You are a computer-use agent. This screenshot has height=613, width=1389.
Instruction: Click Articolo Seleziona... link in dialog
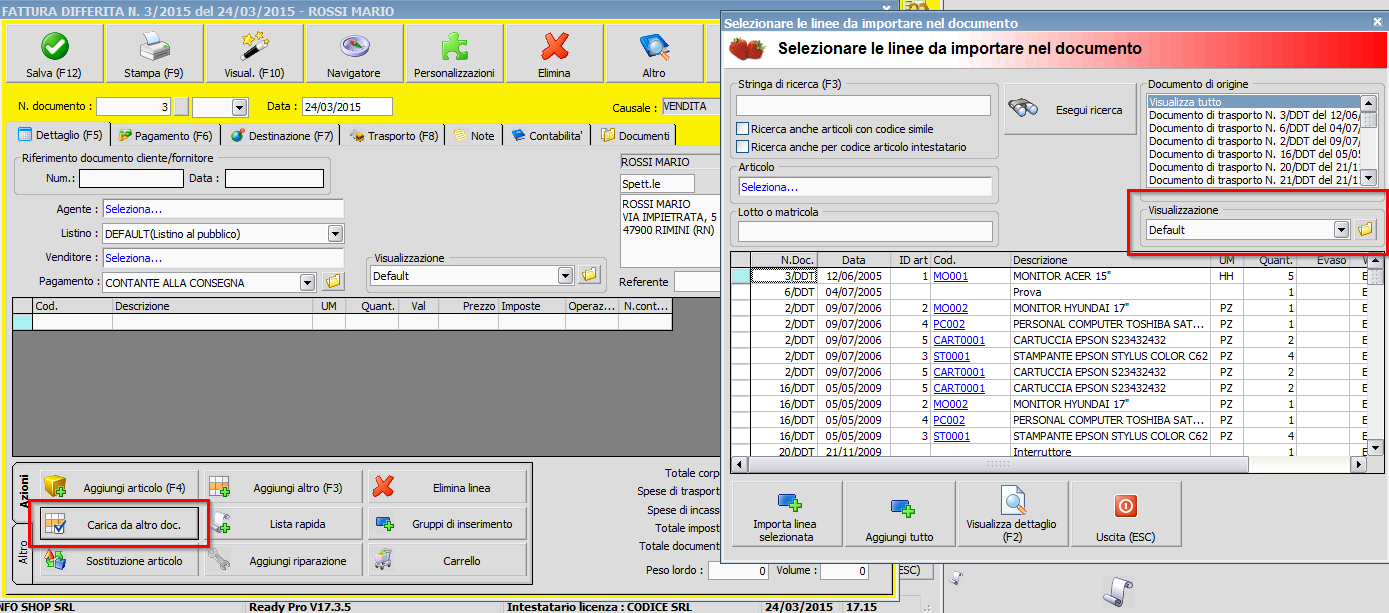pyautogui.click(x=769, y=187)
